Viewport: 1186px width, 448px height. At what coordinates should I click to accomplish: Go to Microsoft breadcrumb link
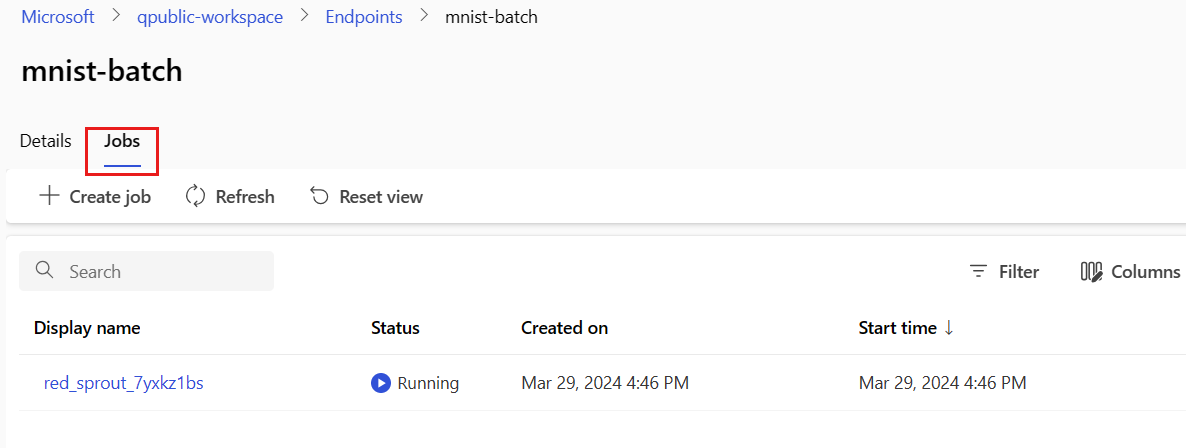click(58, 17)
